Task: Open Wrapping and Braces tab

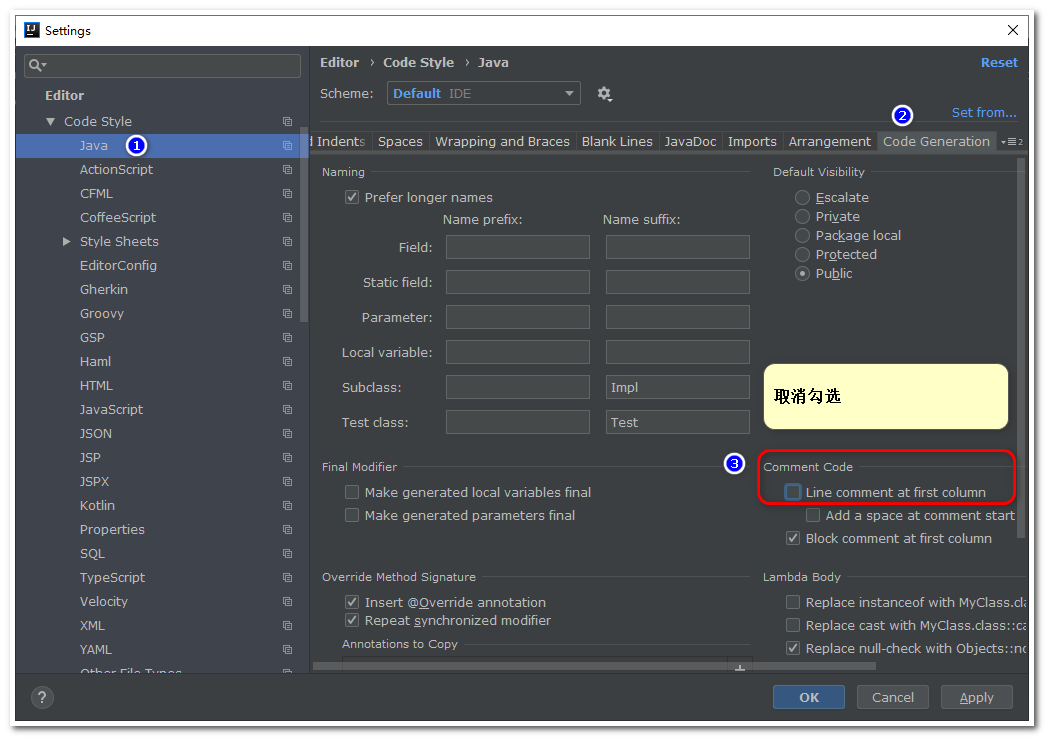Action: click(x=503, y=141)
